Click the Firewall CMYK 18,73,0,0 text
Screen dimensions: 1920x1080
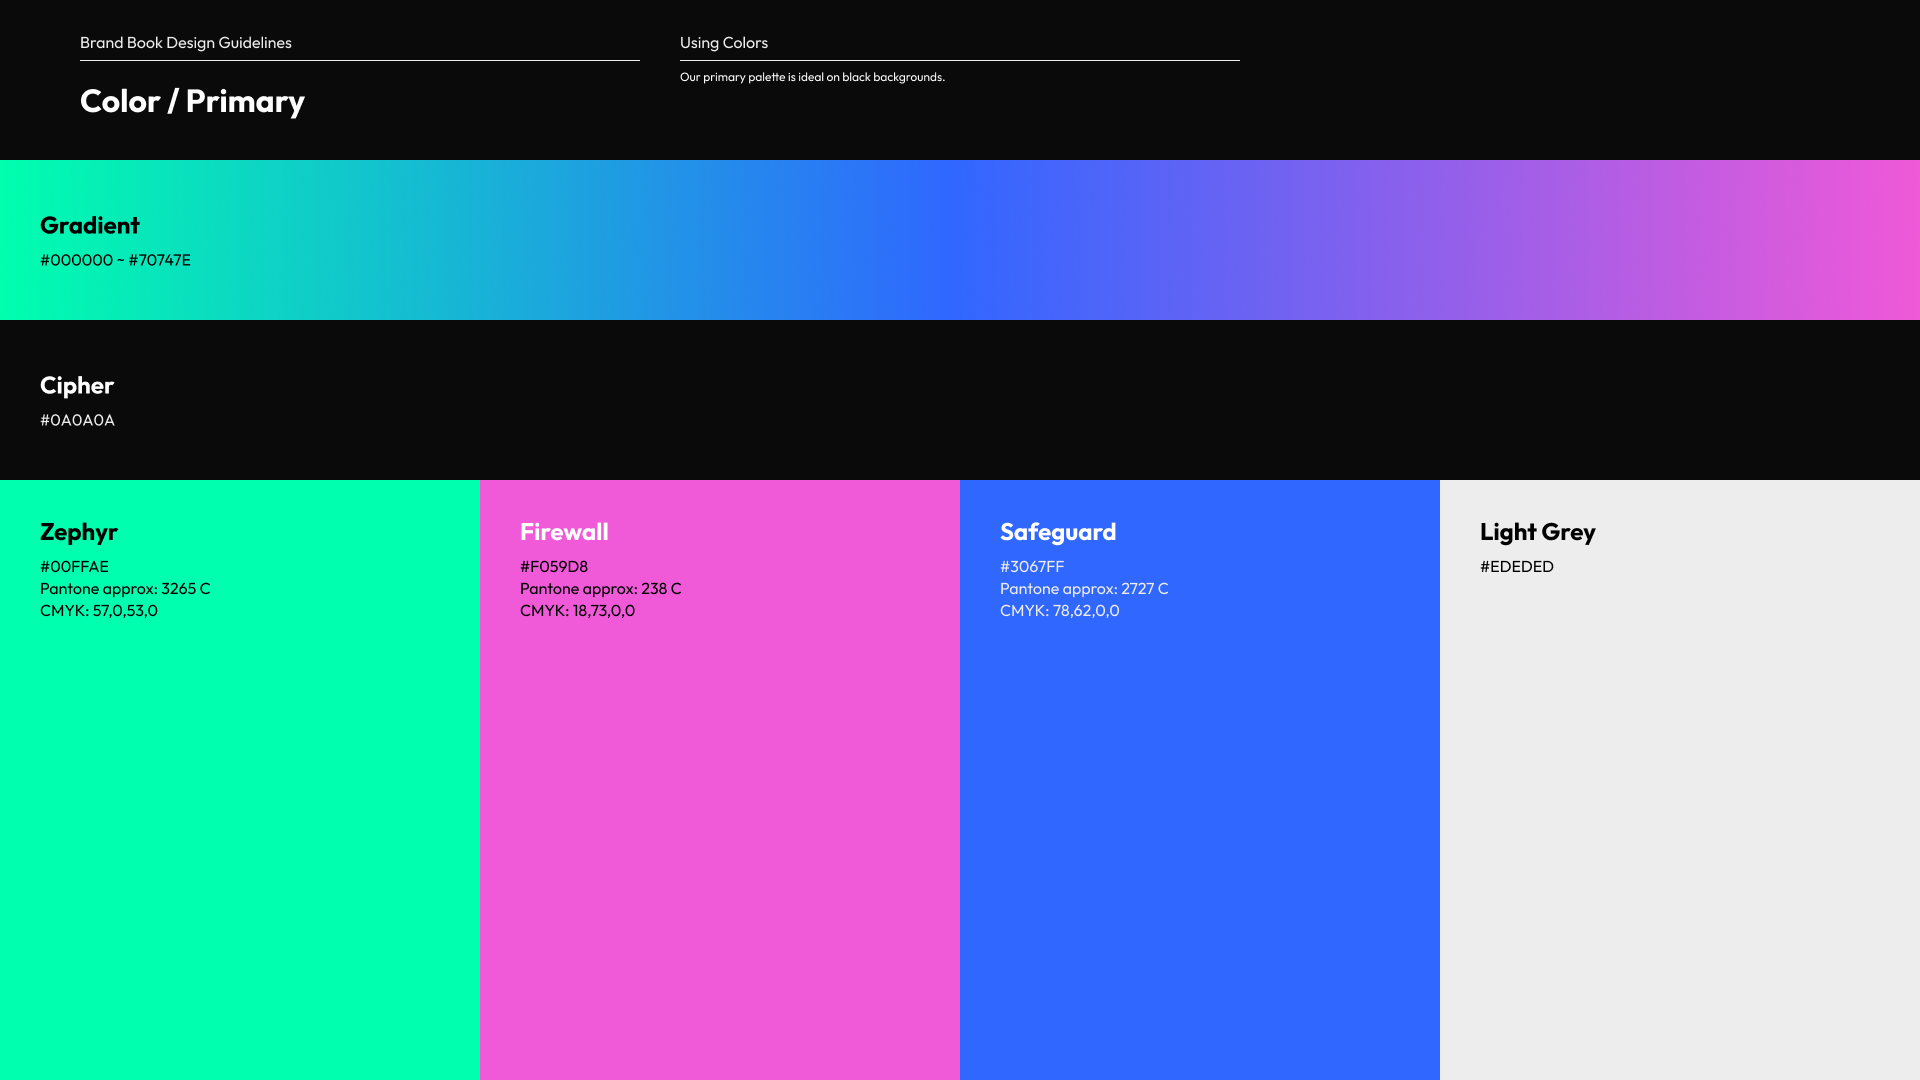coord(577,610)
